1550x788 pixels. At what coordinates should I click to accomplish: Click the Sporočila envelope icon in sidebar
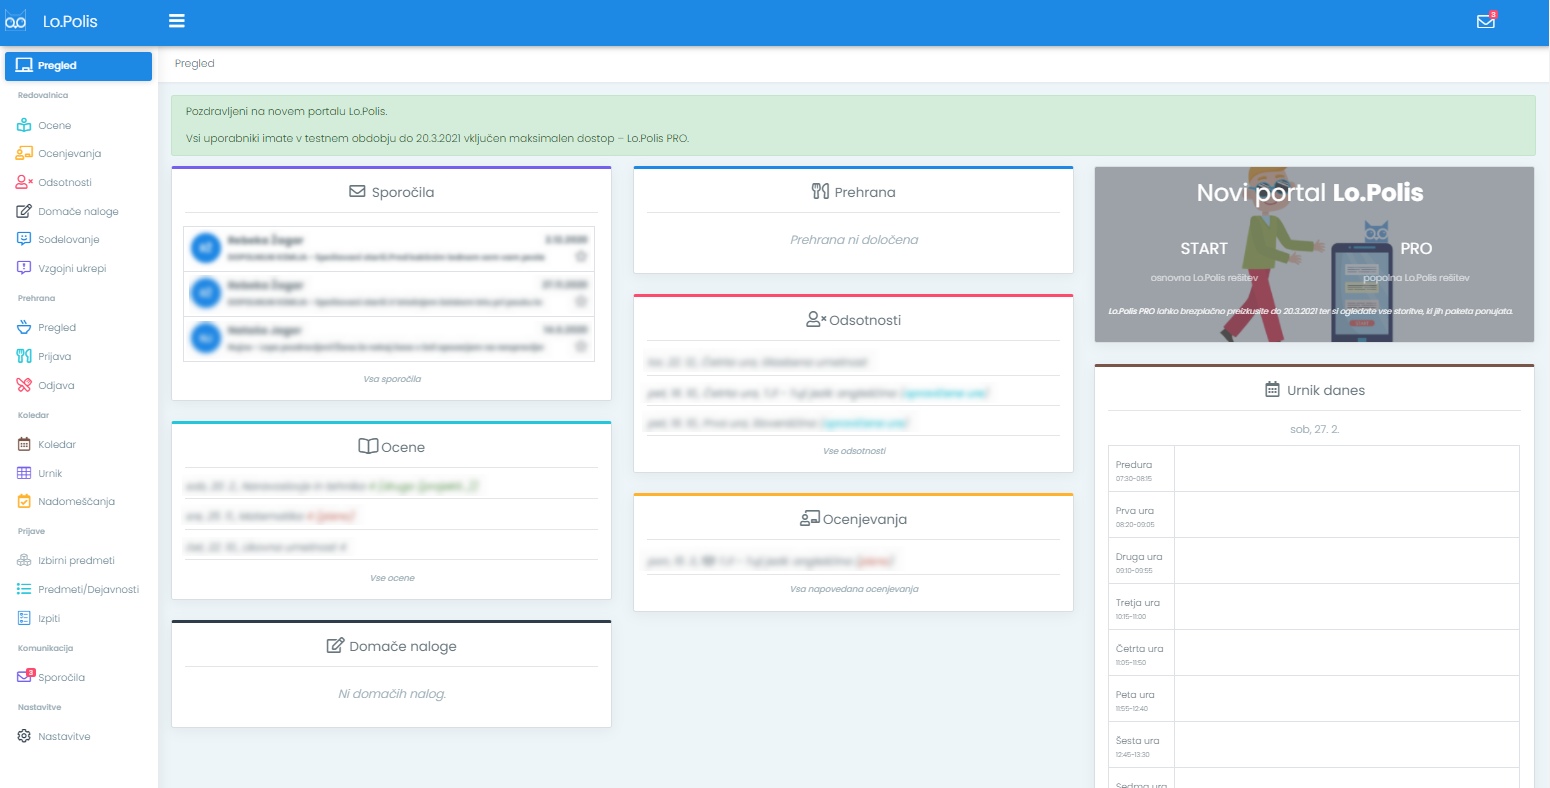tap(25, 677)
